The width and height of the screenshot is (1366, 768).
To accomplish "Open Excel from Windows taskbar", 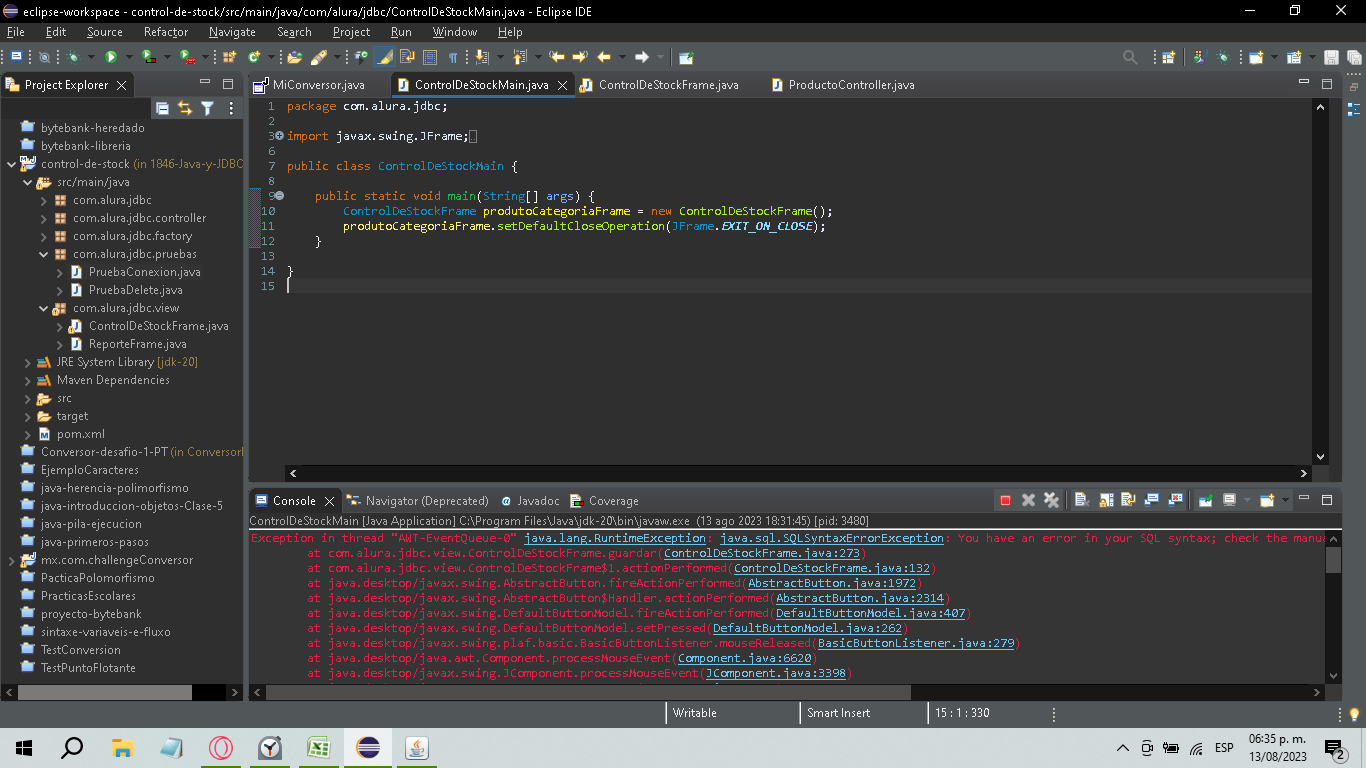I will coord(318,747).
